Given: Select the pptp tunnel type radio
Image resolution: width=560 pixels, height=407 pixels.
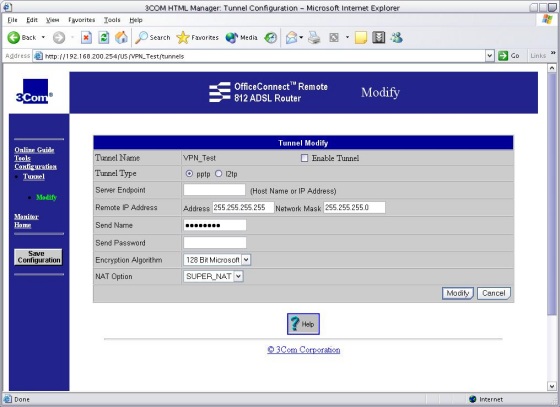Looking at the screenshot, I should coord(189,174).
